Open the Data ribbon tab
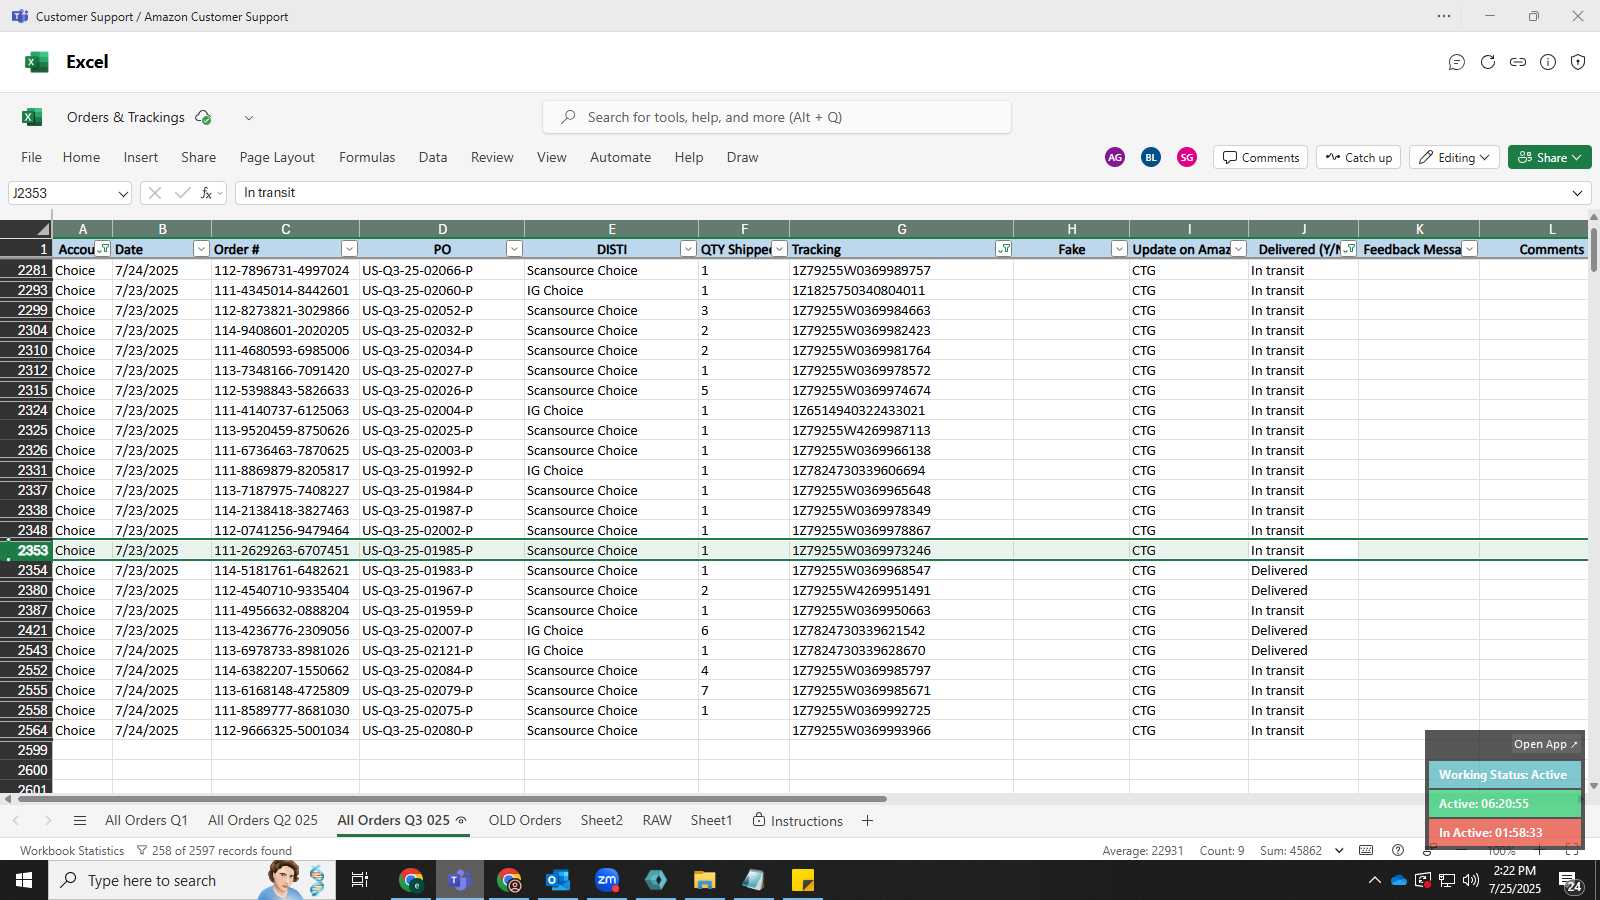 (433, 157)
